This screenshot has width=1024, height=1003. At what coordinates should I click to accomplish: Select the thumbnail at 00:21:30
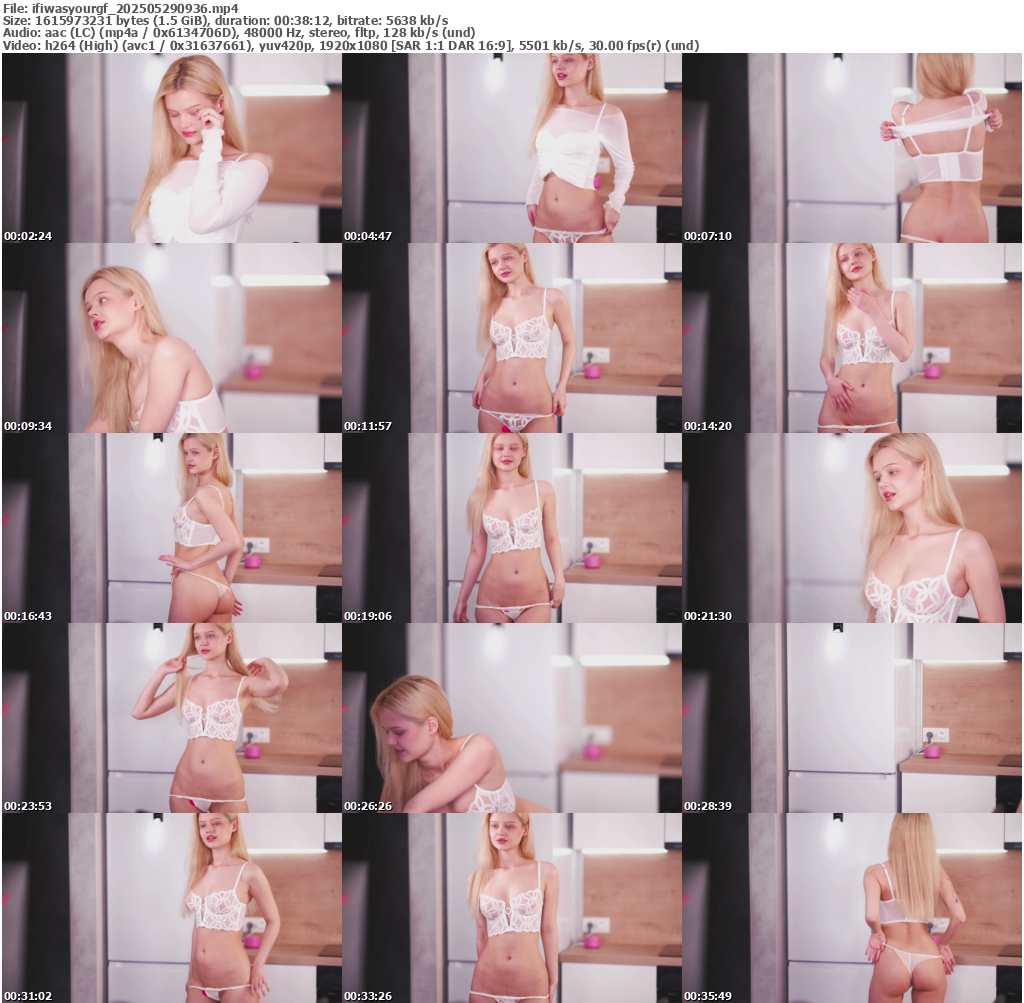[852, 528]
